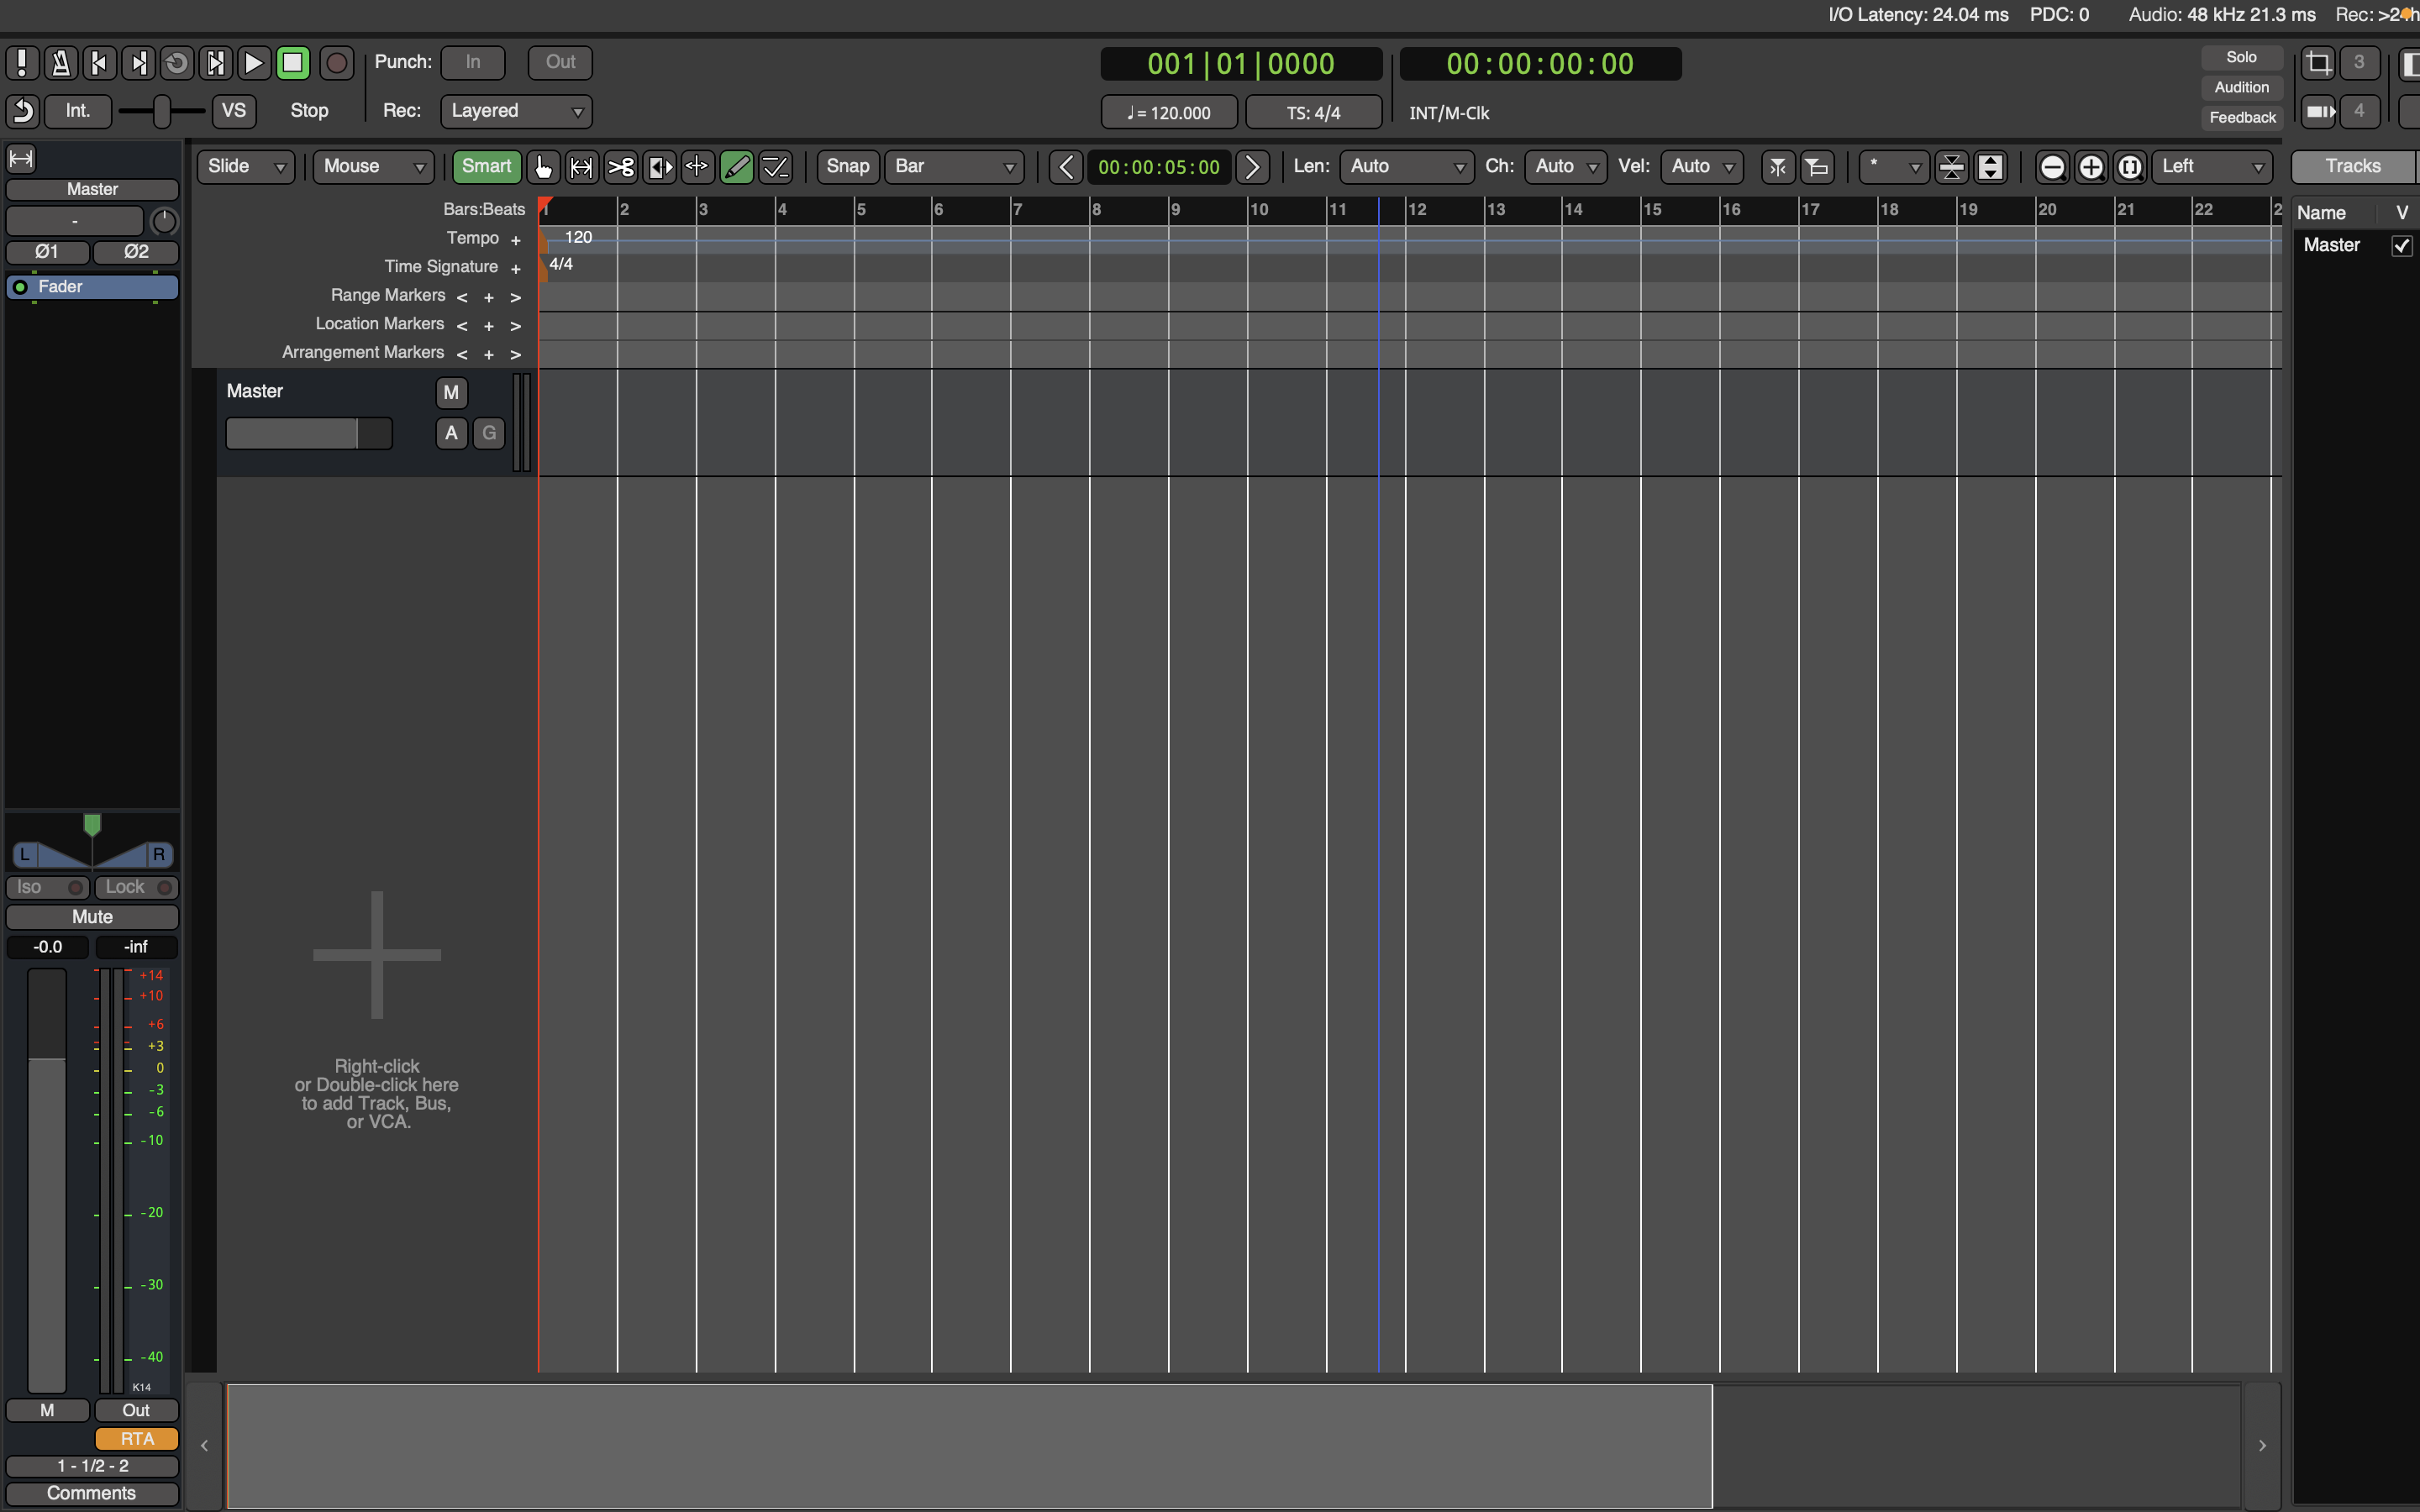
Task: Mute the Master track with M
Action: click(451, 393)
